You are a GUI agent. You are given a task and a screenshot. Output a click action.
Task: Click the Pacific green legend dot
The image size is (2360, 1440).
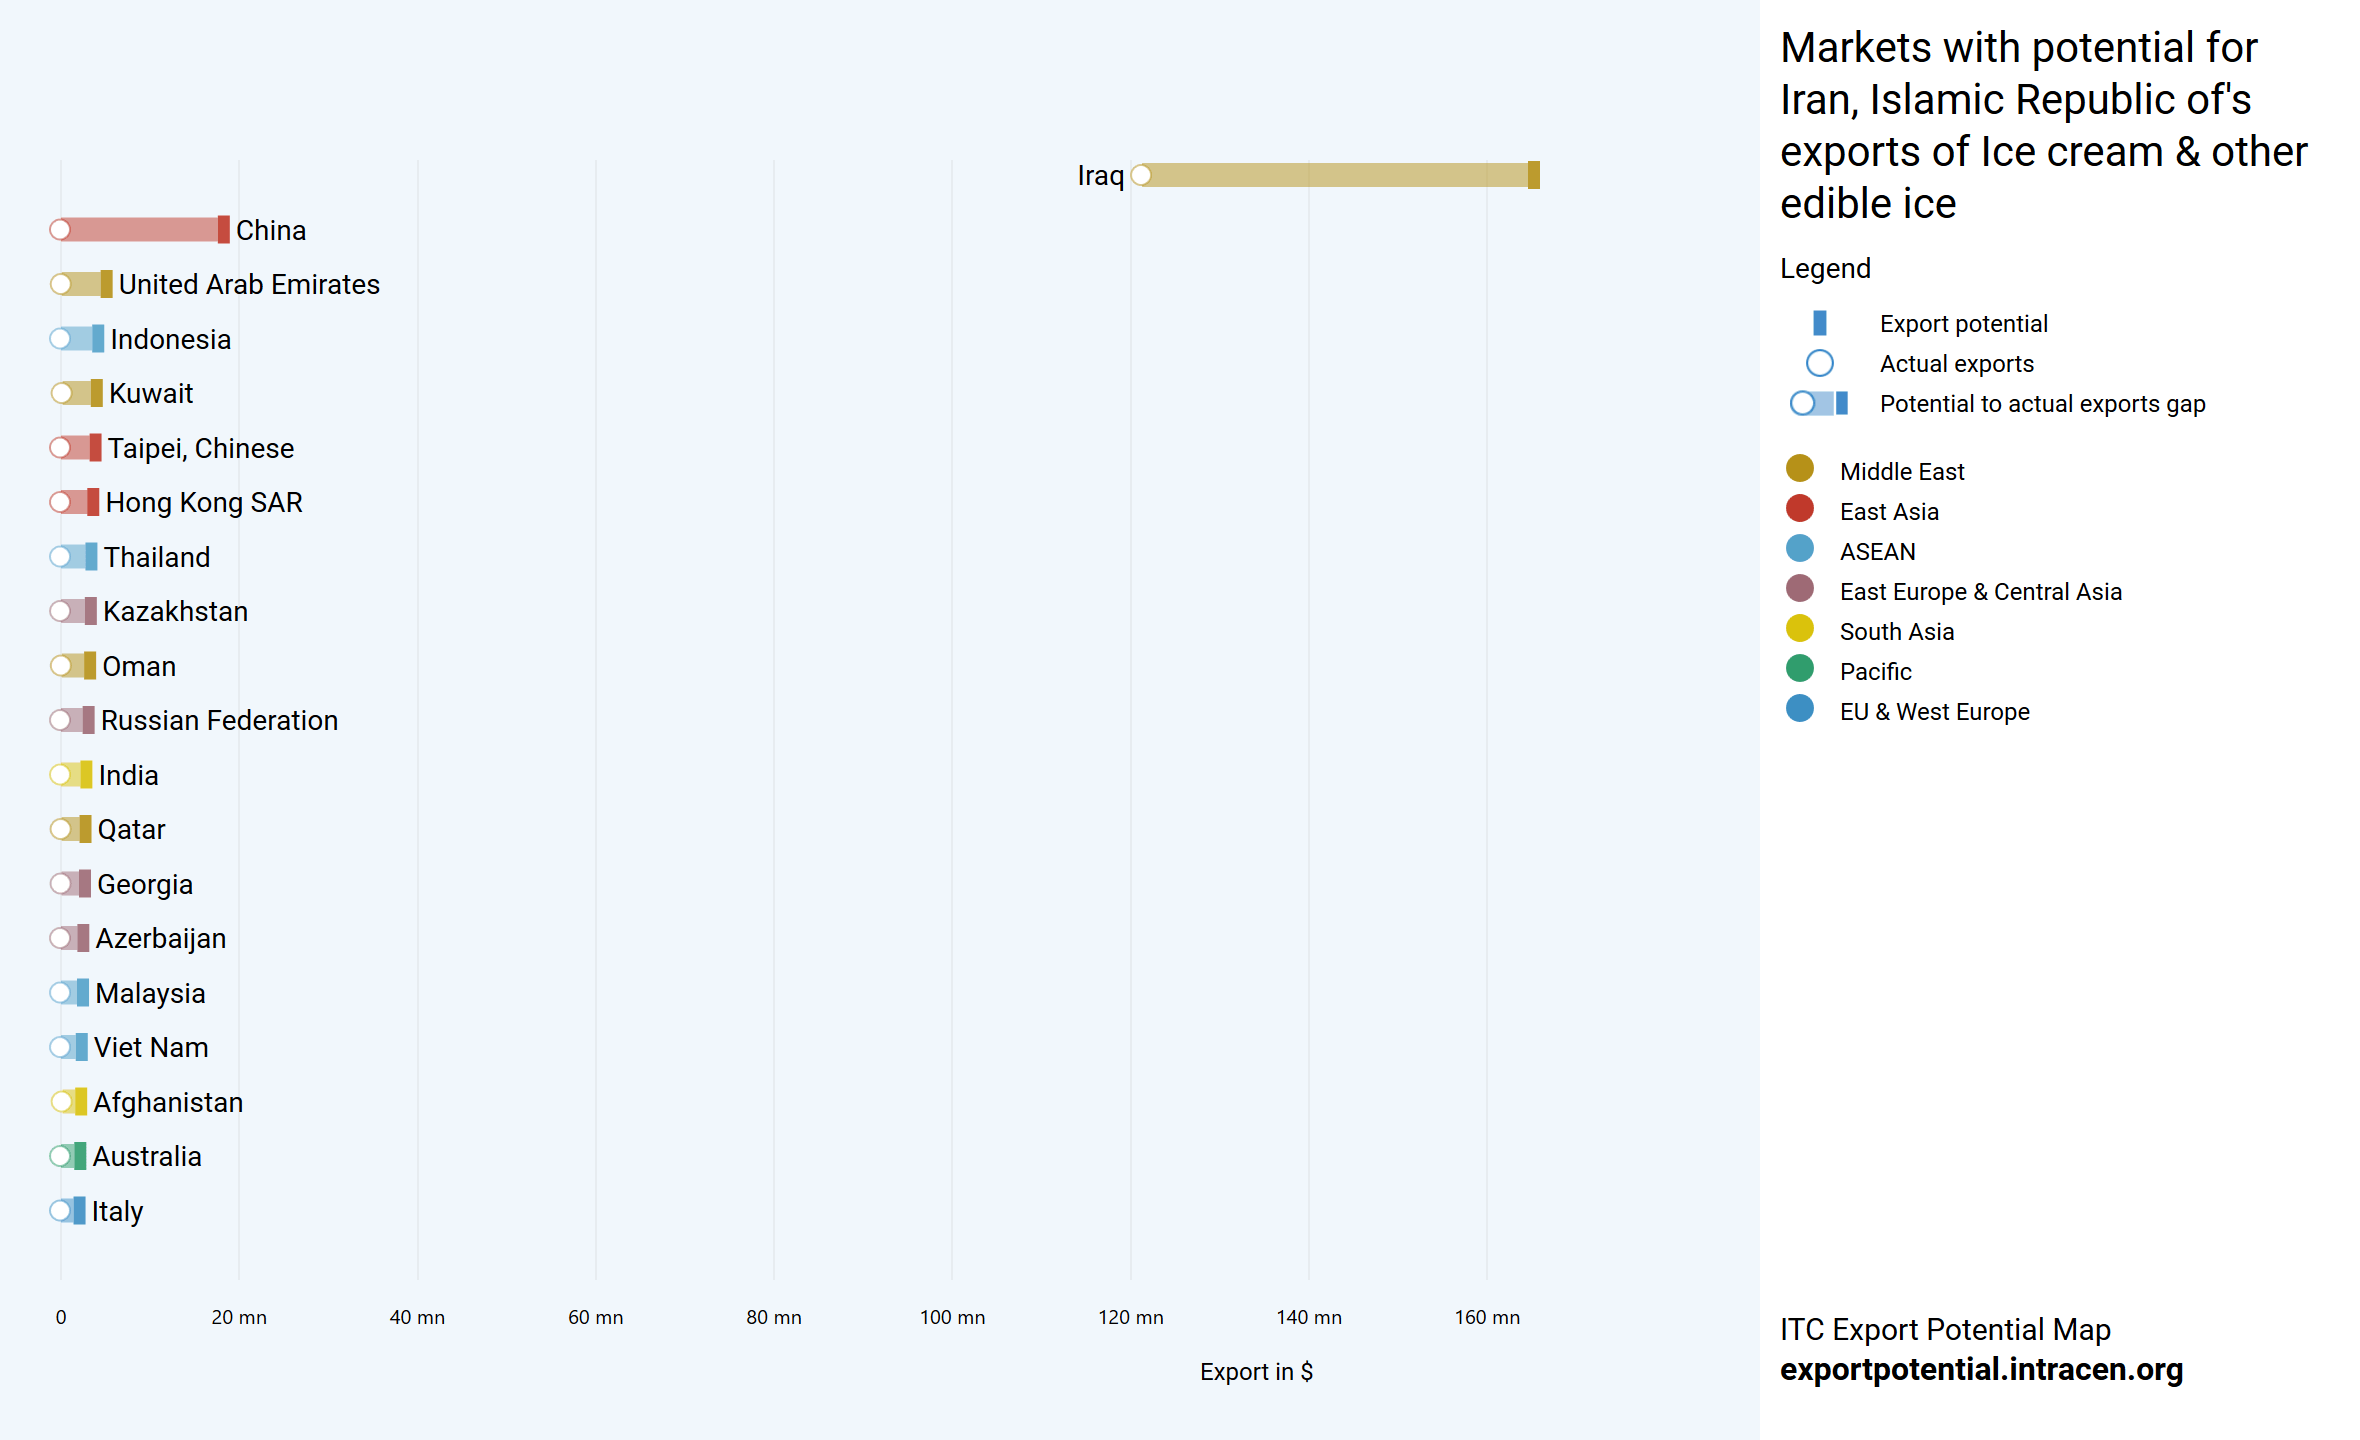(1799, 669)
